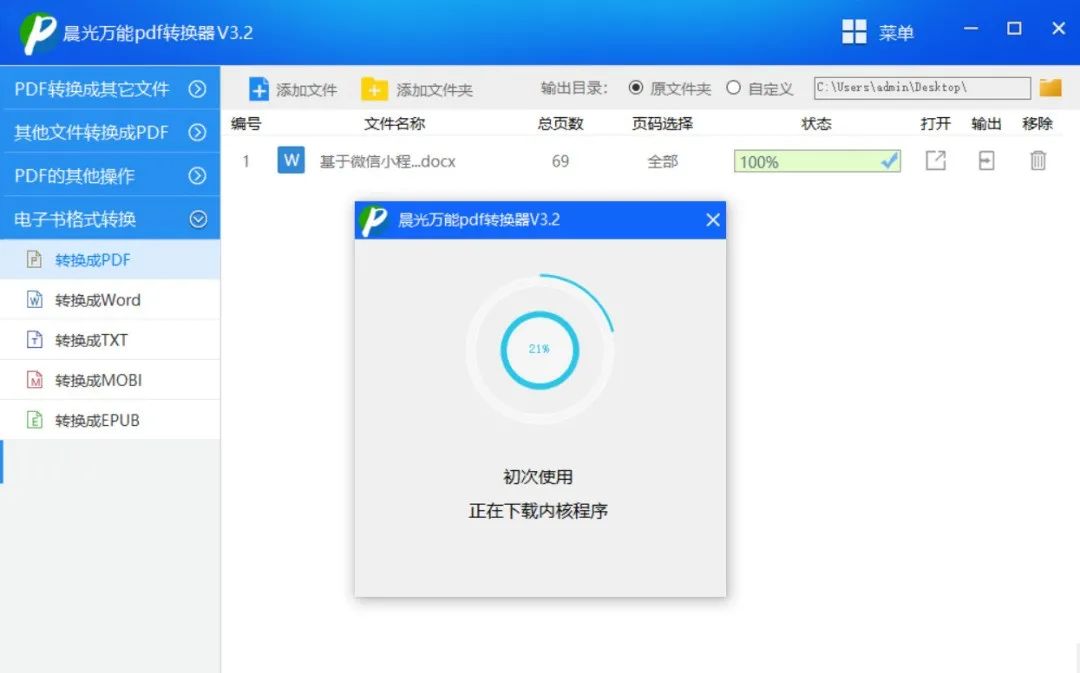Select the 自定义 output radio button
The height and width of the screenshot is (673, 1080).
pyautogui.click(x=734, y=87)
